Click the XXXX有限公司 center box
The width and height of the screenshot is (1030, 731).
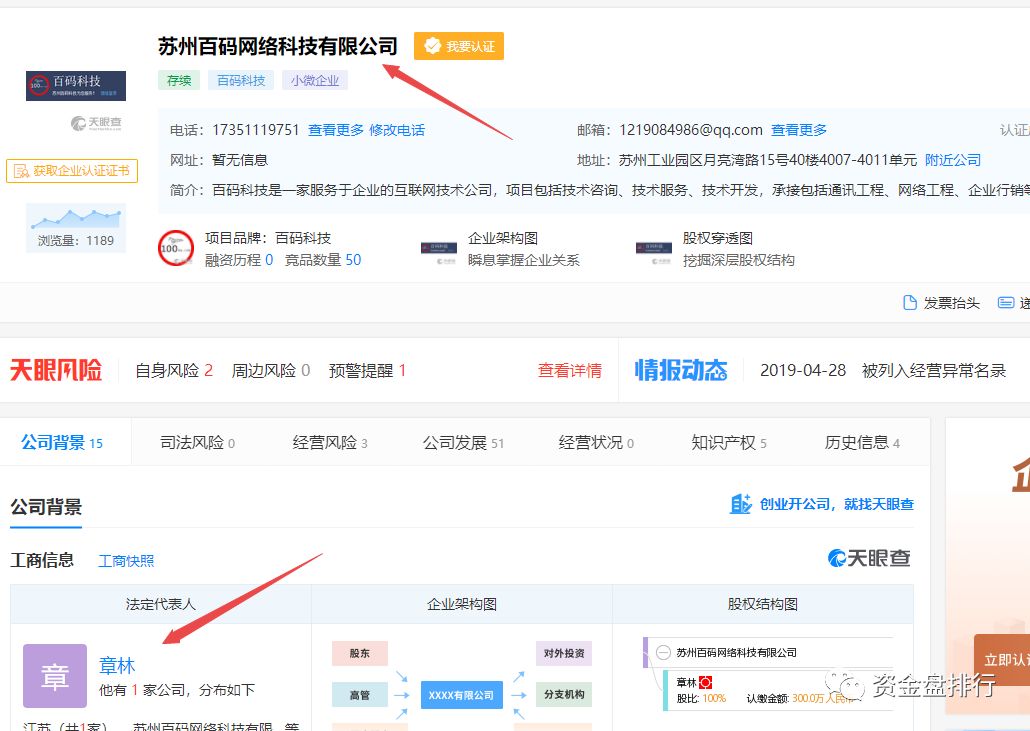[x=461, y=695]
